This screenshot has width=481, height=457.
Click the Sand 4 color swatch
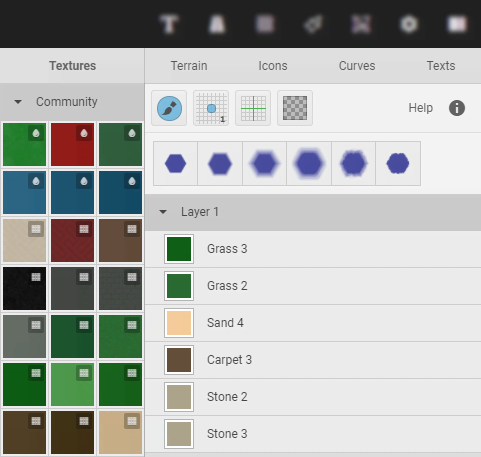pyautogui.click(x=179, y=323)
